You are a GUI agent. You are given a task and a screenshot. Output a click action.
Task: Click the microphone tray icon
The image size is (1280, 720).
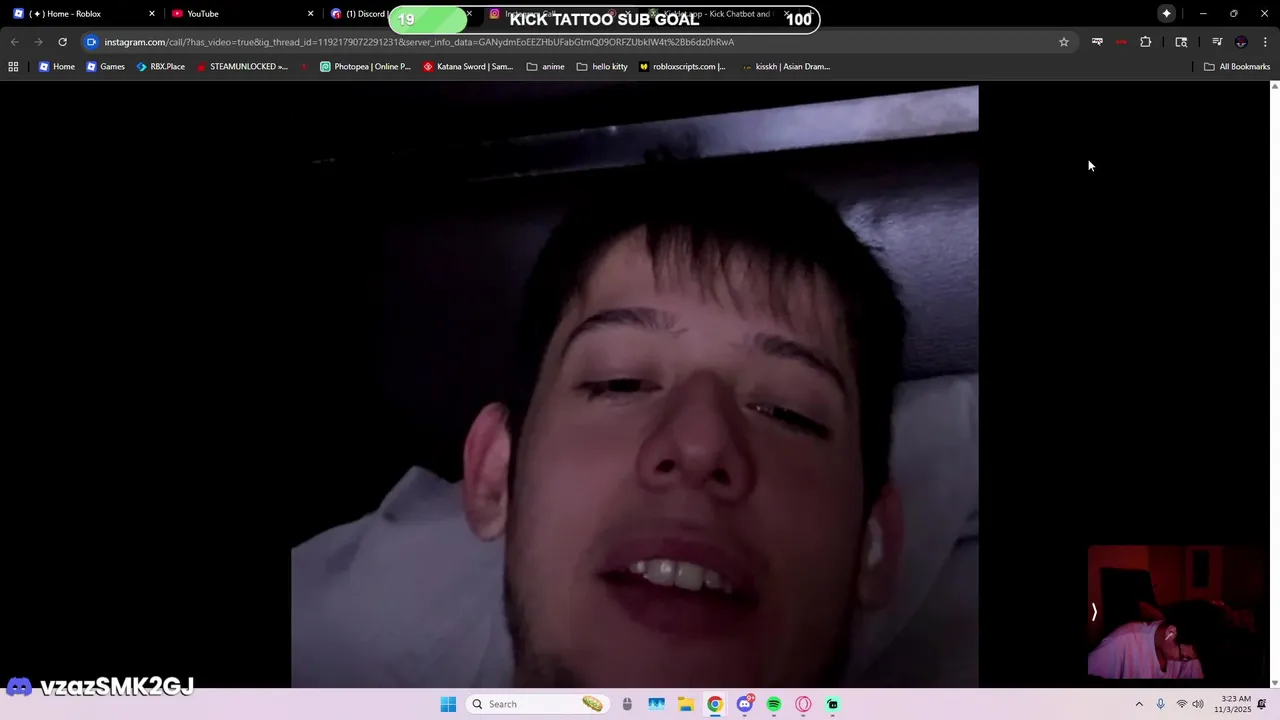[1161, 704]
